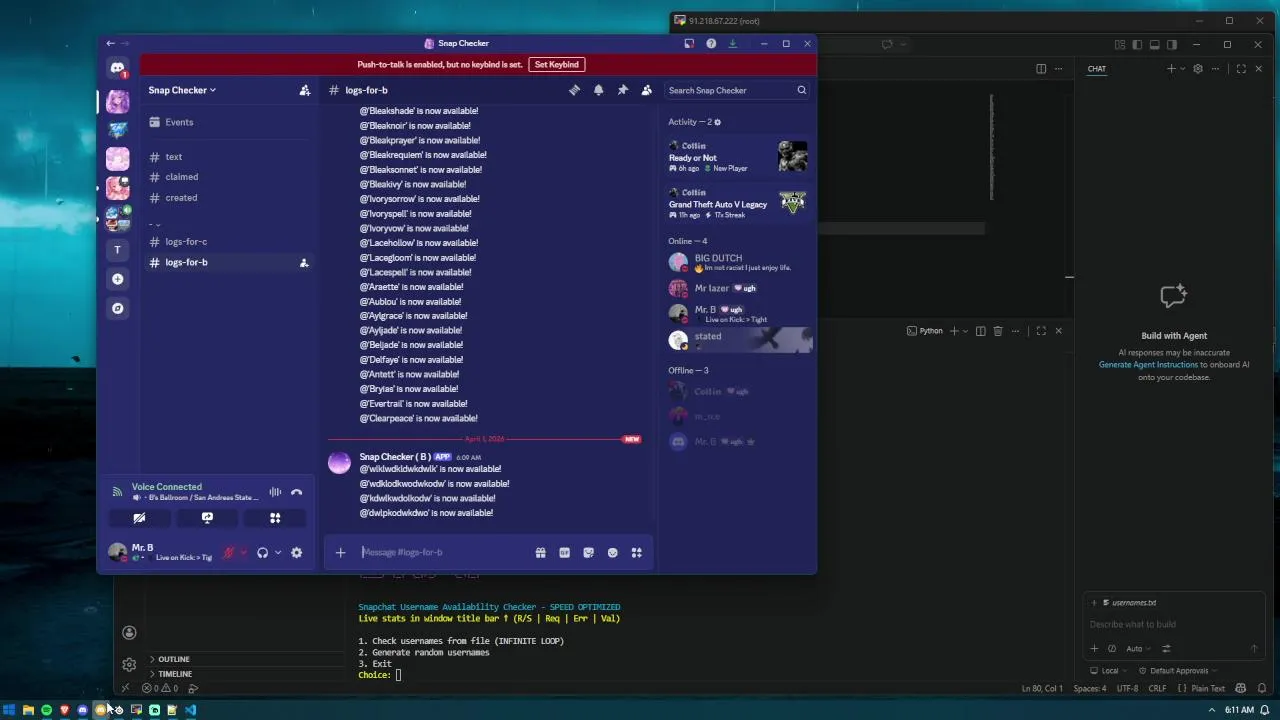
Task: Open Ready or Not activity thumbnail
Action: click(x=792, y=155)
